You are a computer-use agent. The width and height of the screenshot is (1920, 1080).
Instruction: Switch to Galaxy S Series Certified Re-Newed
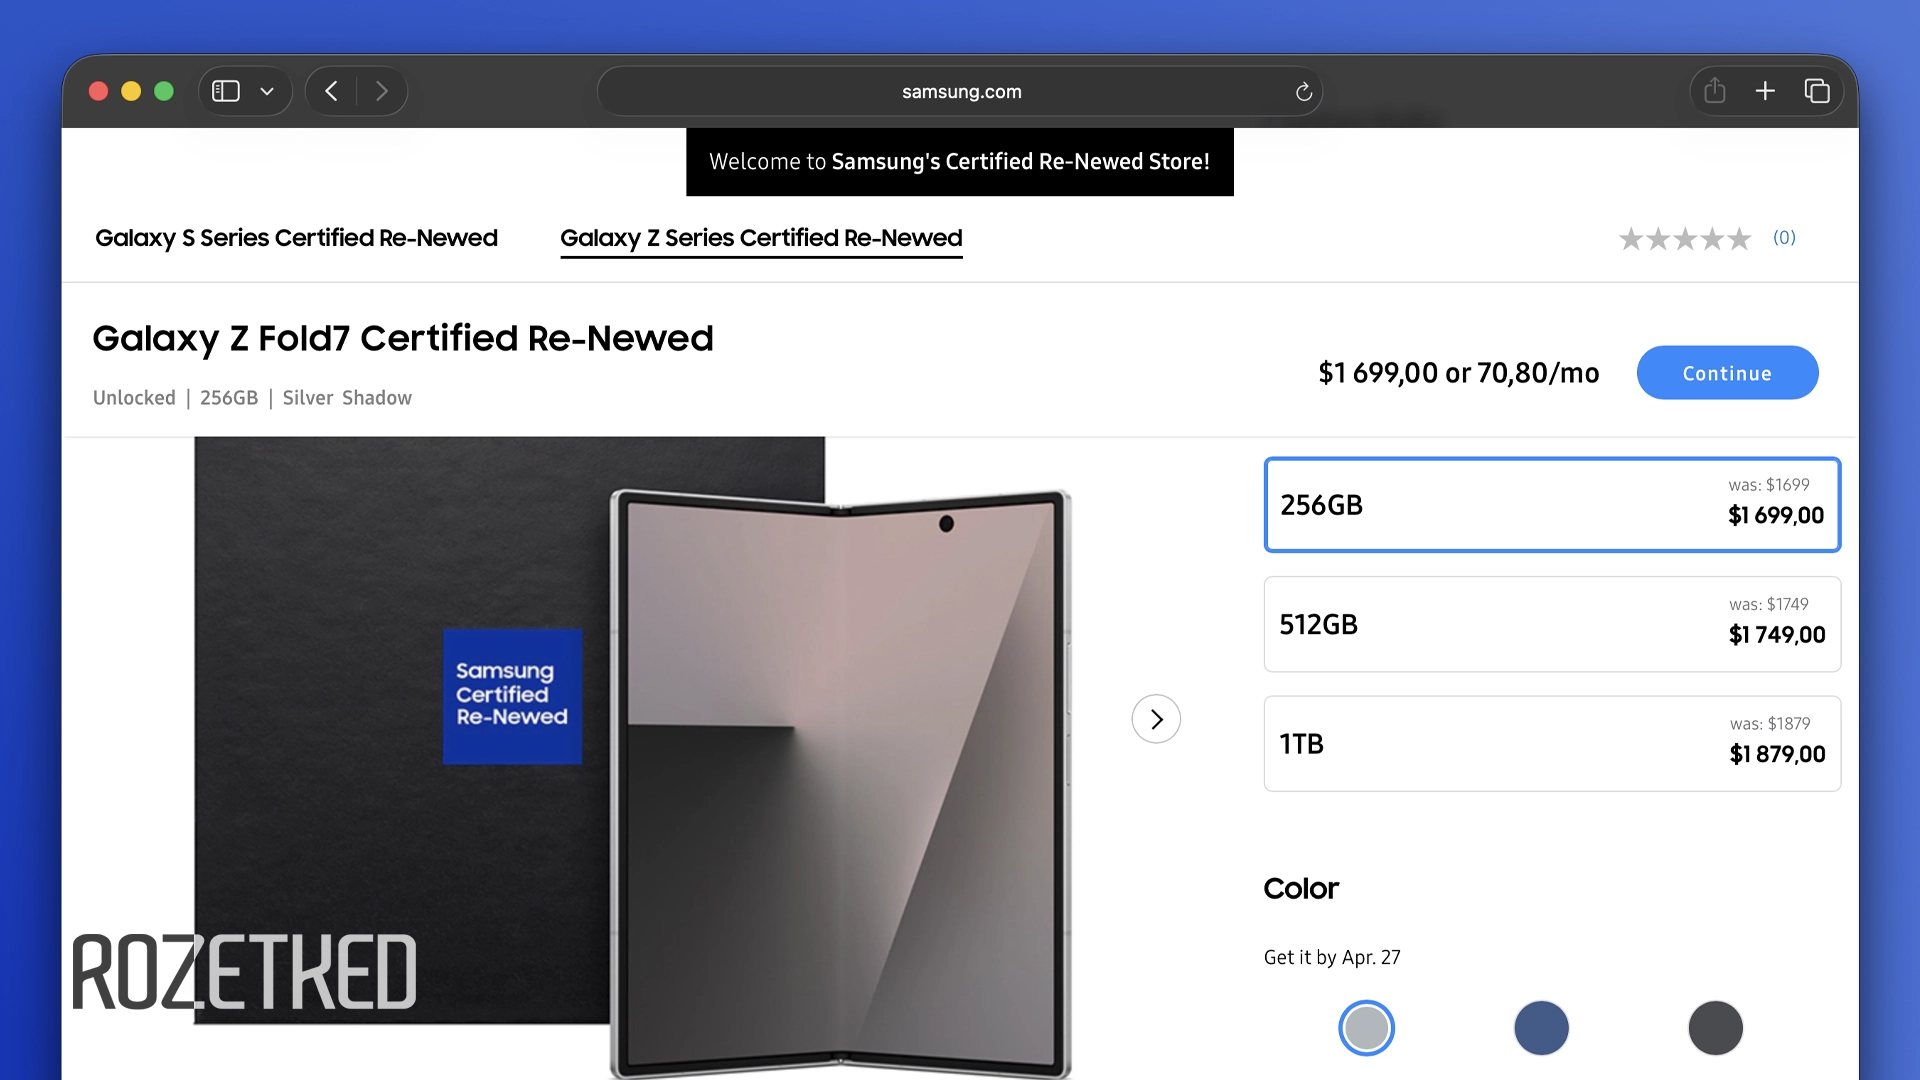[x=296, y=238]
